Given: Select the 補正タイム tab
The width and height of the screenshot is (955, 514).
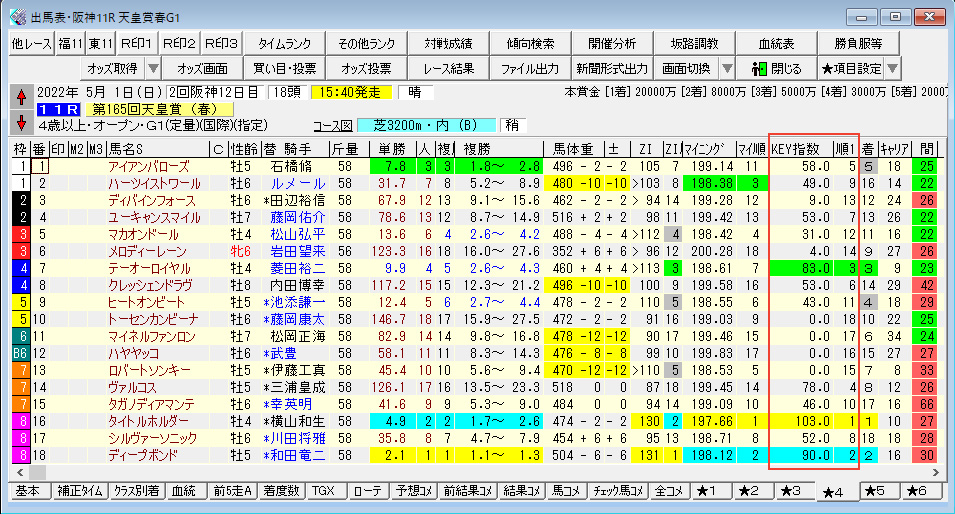Looking at the screenshot, I should pos(80,491).
